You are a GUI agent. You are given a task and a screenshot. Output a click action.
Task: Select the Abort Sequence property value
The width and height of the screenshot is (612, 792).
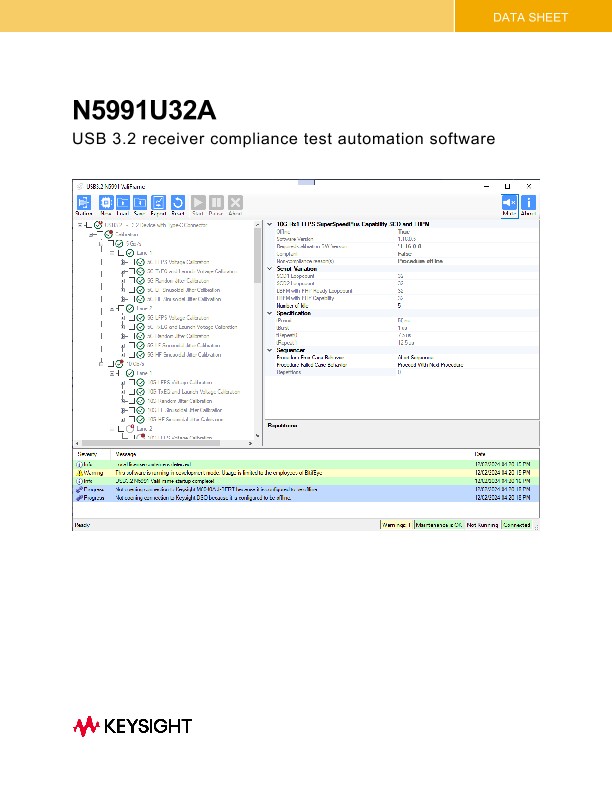tap(415, 358)
